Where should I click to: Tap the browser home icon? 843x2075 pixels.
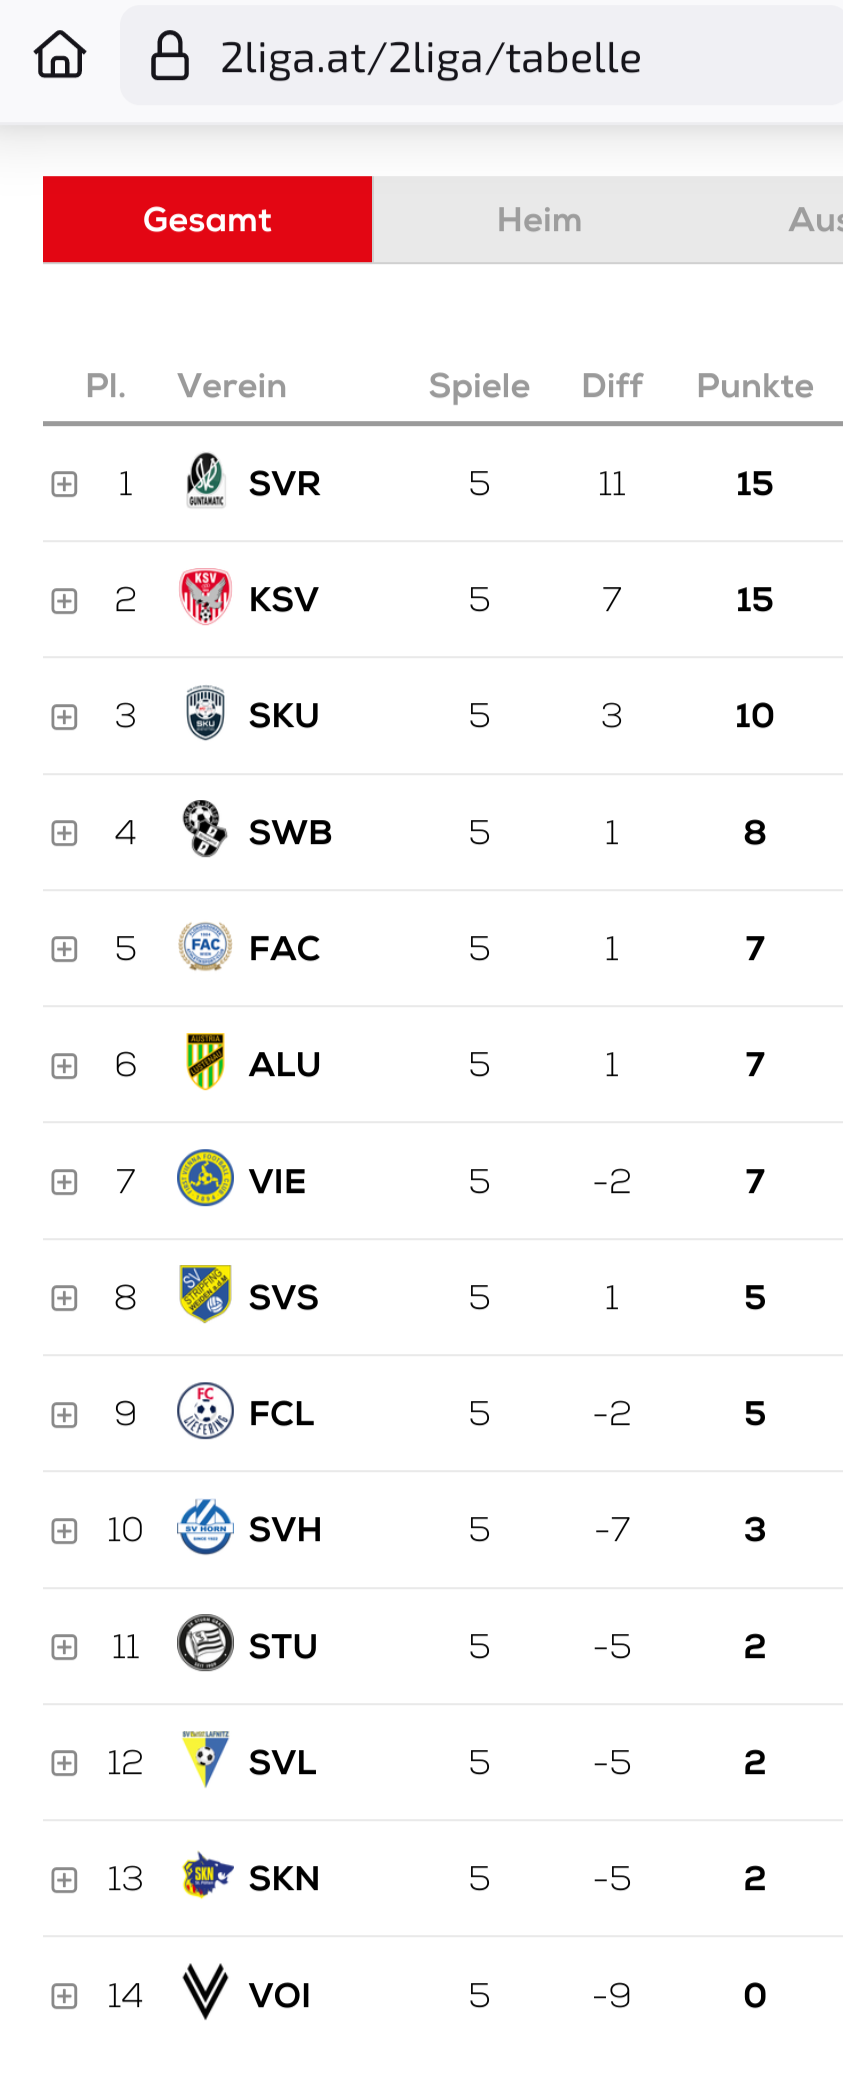click(x=60, y=55)
